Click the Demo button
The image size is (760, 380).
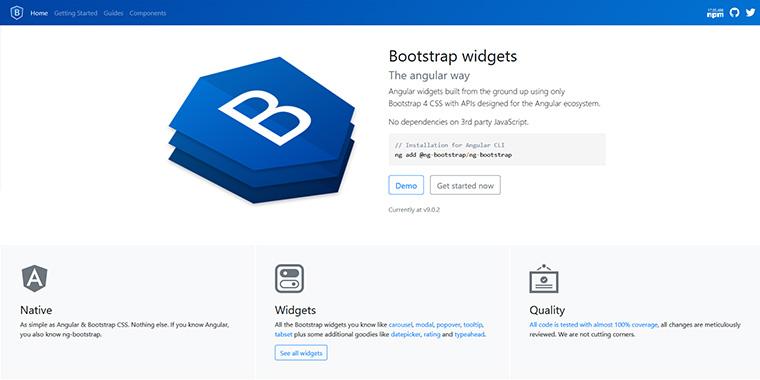(x=406, y=185)
